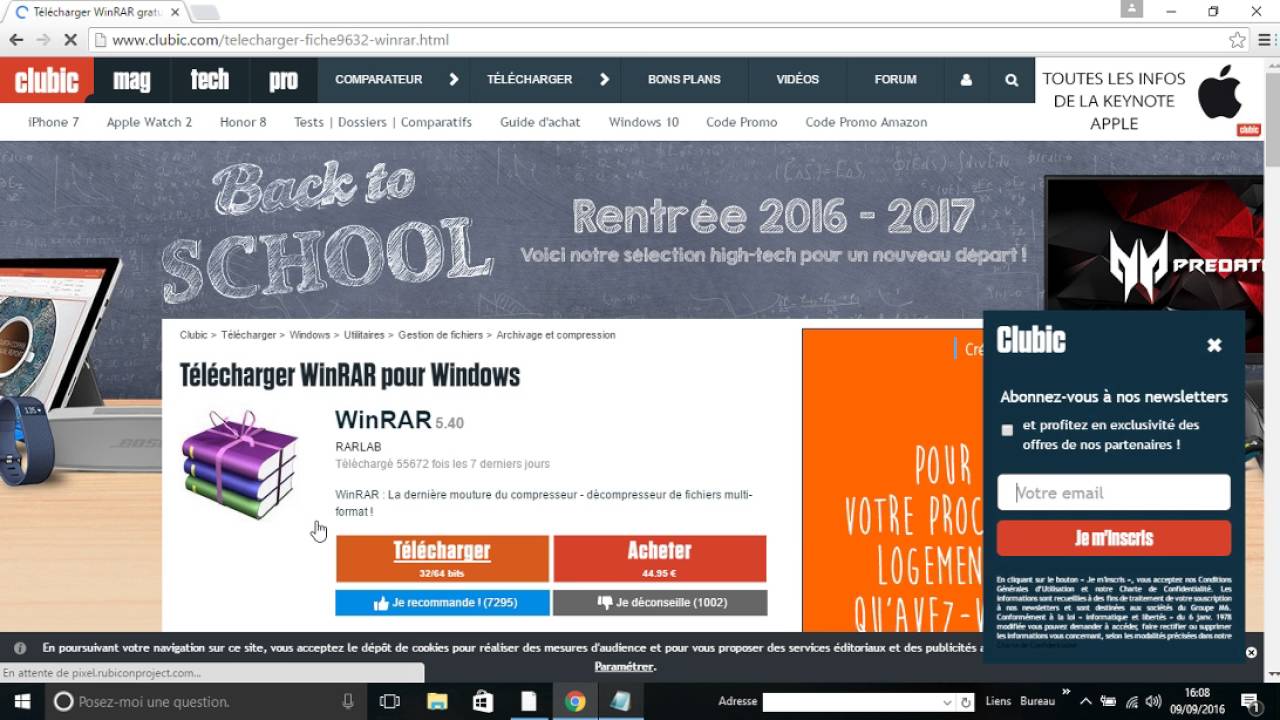The width and height of the screenshot is (1280, 720).
Task: Bookmark this page with the star icon
Action: pyautogui.click(x=1237, y=40)
